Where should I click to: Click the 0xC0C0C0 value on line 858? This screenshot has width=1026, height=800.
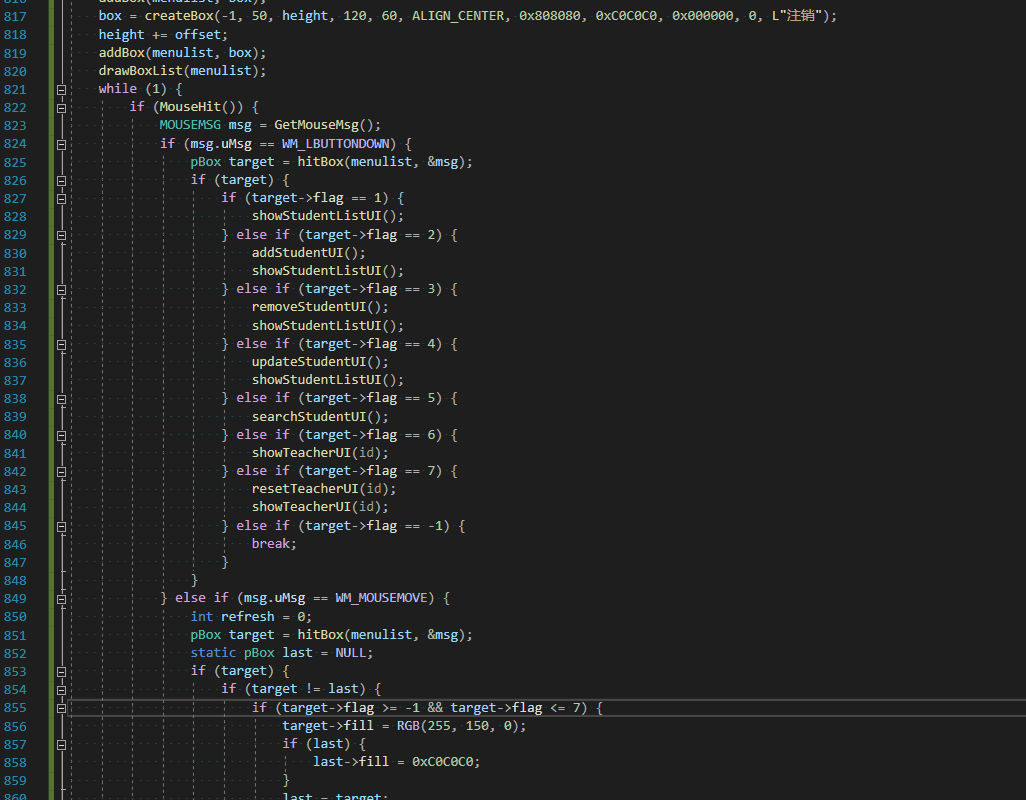tap(442, 762)
